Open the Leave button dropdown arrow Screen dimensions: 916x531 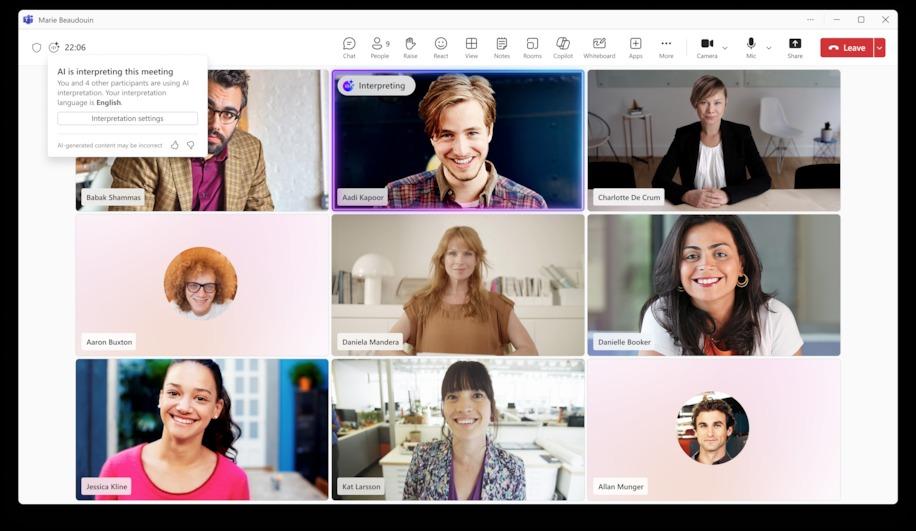879,48
